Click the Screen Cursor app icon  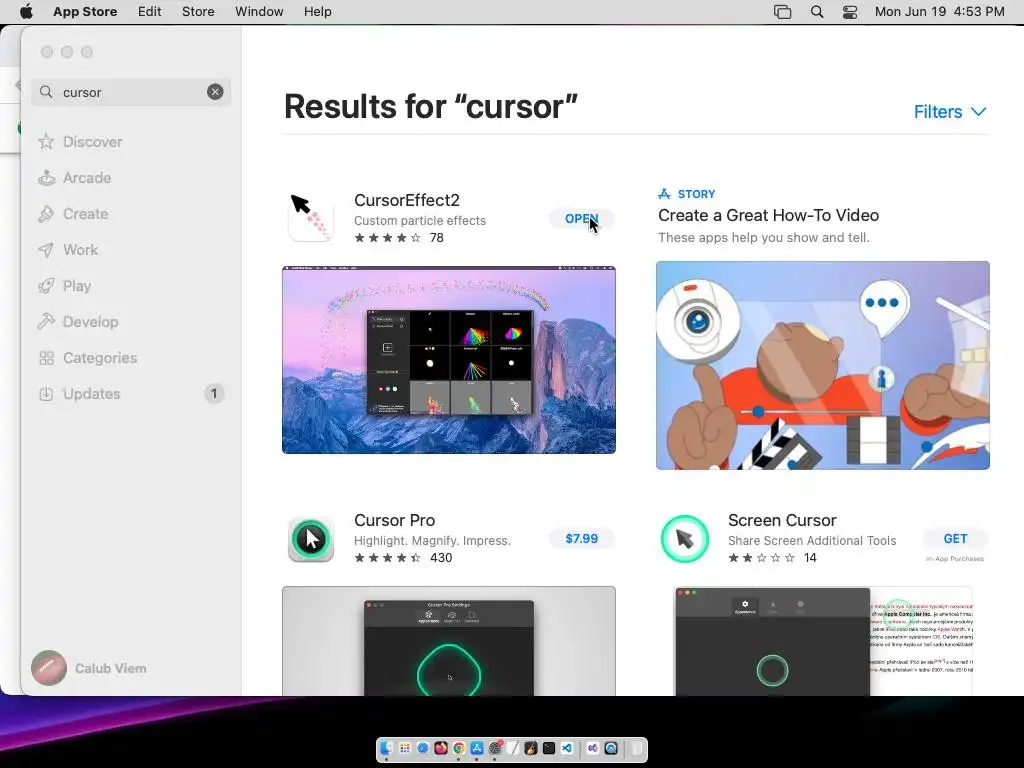click(684, 539)
